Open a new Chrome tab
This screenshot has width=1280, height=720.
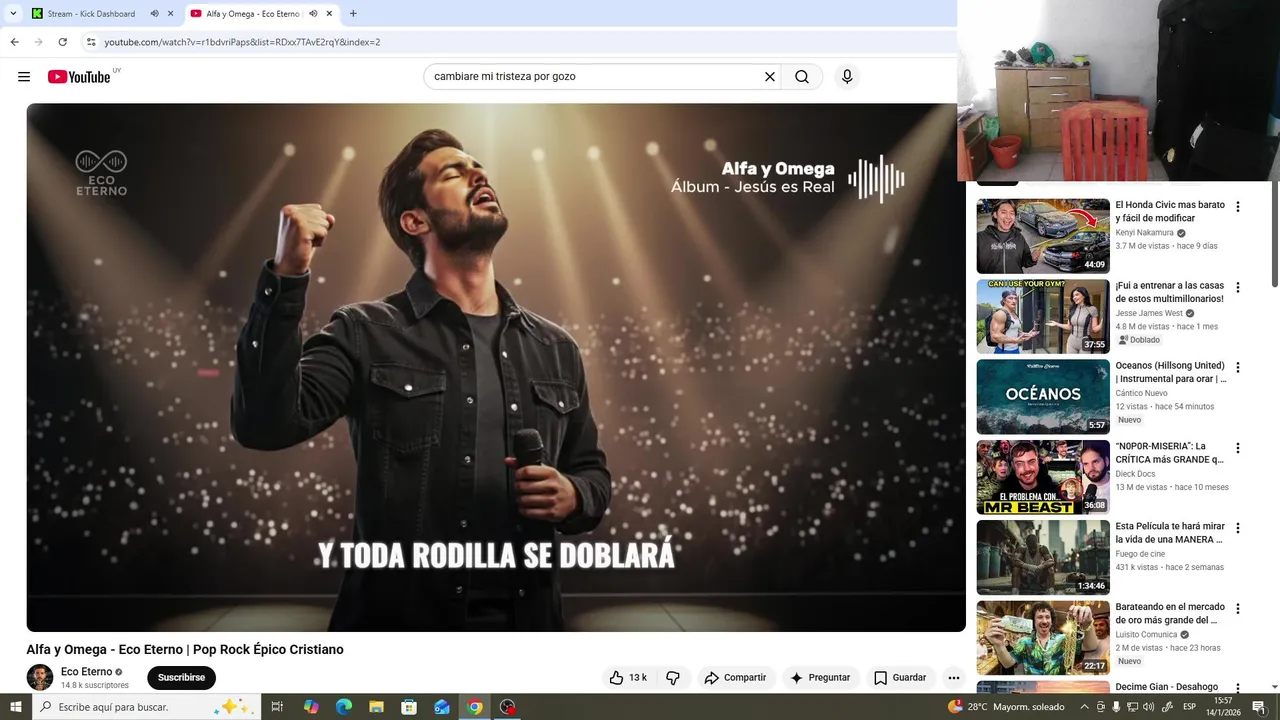353,14
